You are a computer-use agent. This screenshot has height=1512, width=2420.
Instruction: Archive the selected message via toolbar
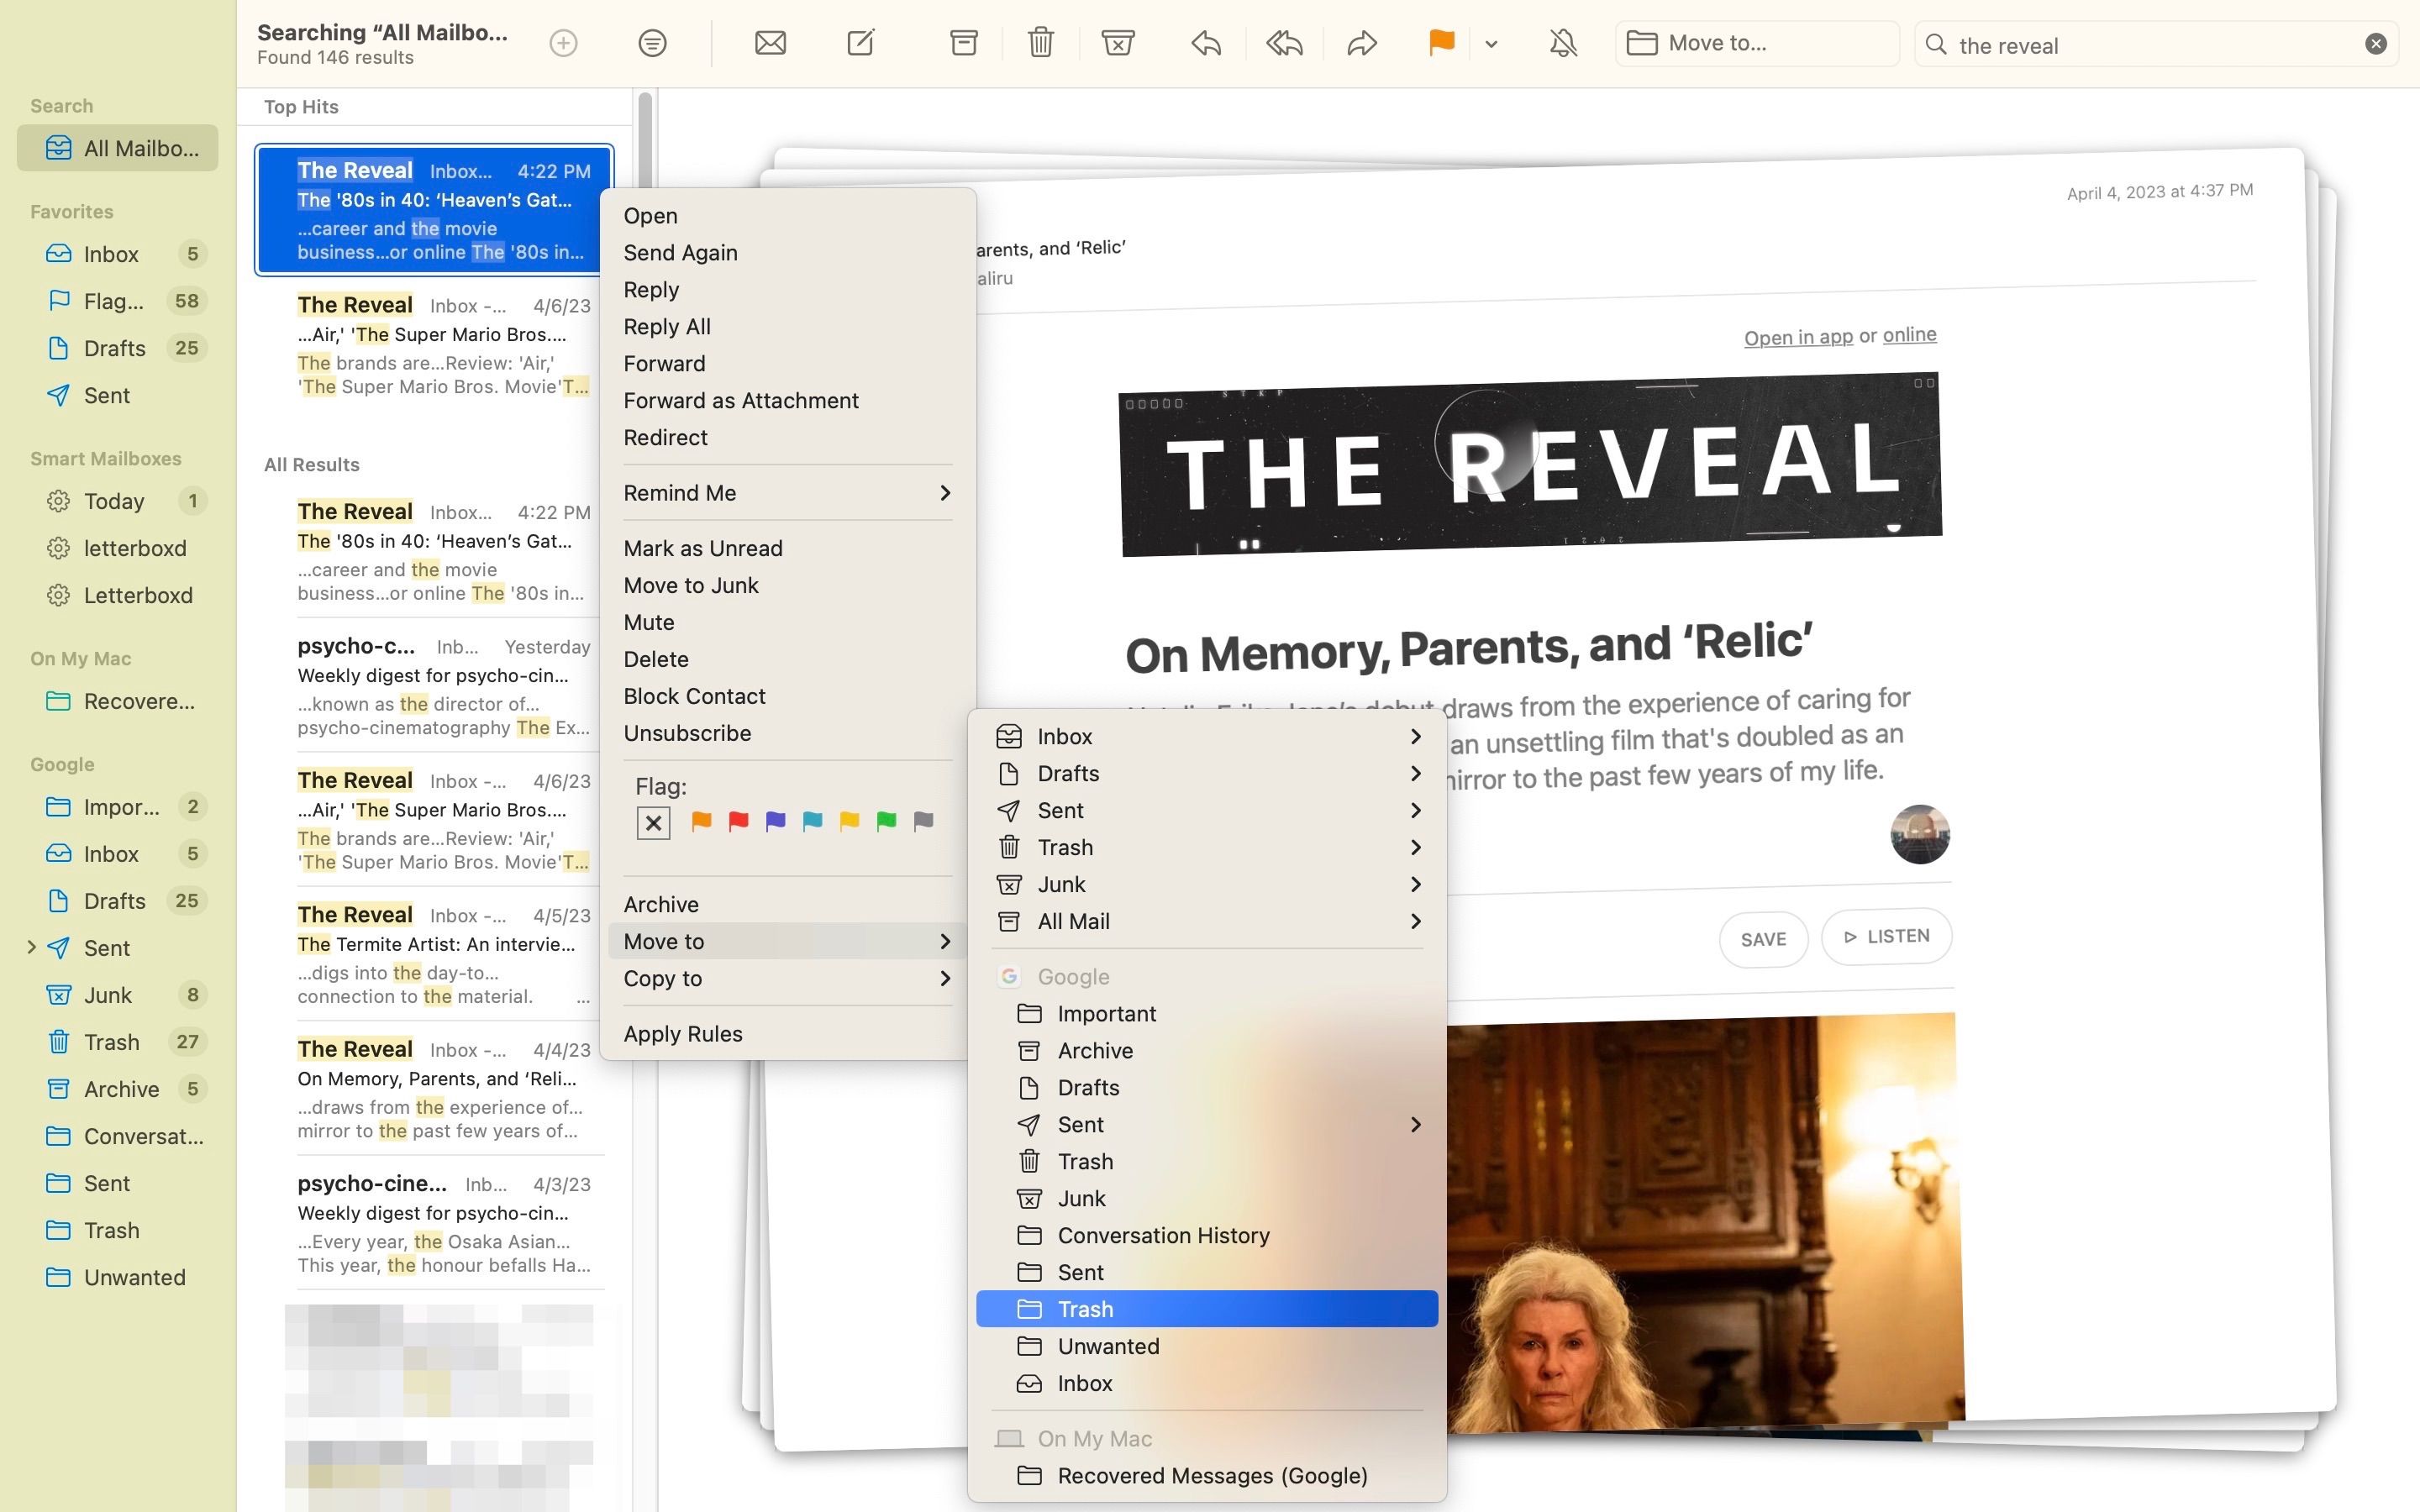[x=961, y=43]
